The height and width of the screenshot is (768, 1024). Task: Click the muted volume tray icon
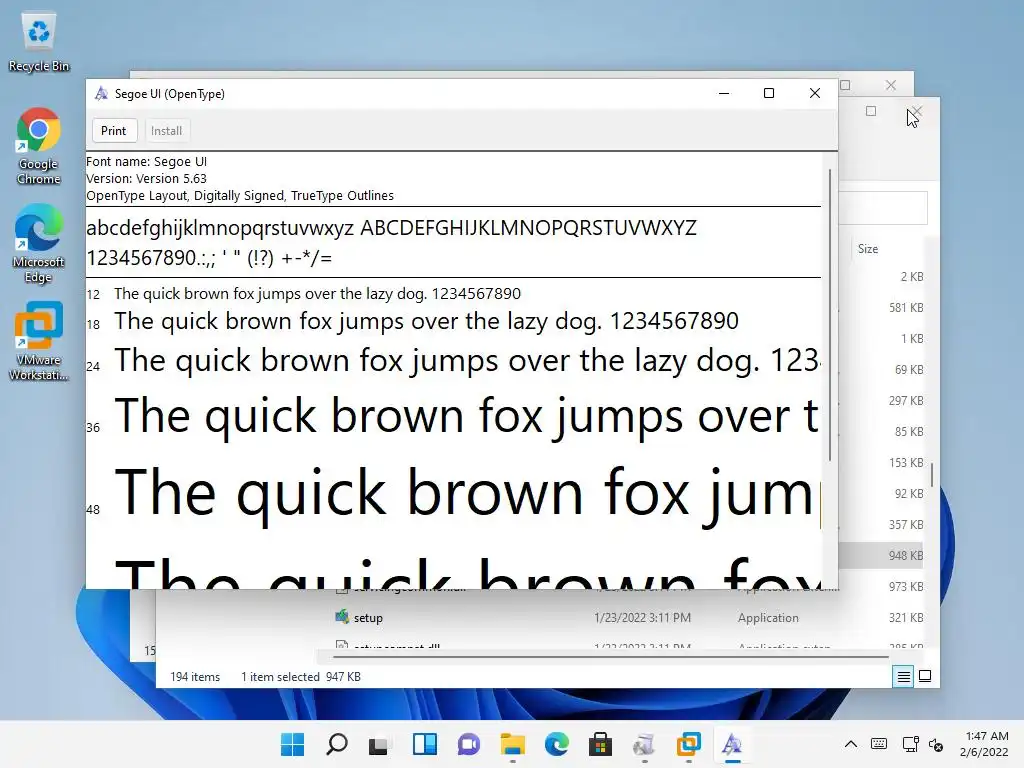tap(936, 744)
